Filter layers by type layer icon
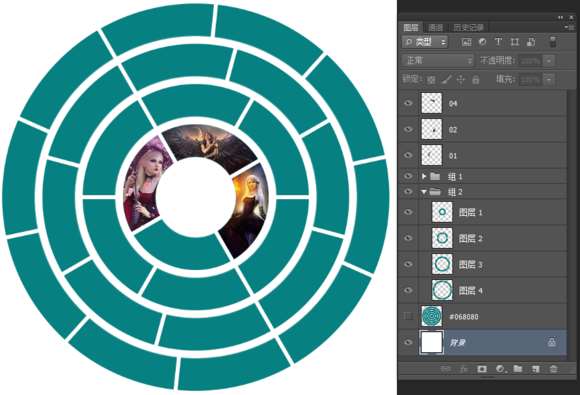Image resolution: width=580 pixels, height=395 pixels. tap(498, 42)
